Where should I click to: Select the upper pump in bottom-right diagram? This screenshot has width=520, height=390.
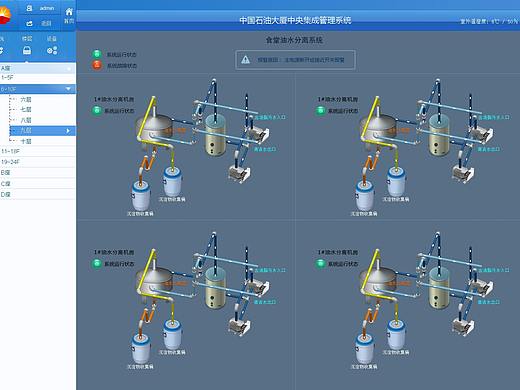pyautogui.click(x=482, y=287)
